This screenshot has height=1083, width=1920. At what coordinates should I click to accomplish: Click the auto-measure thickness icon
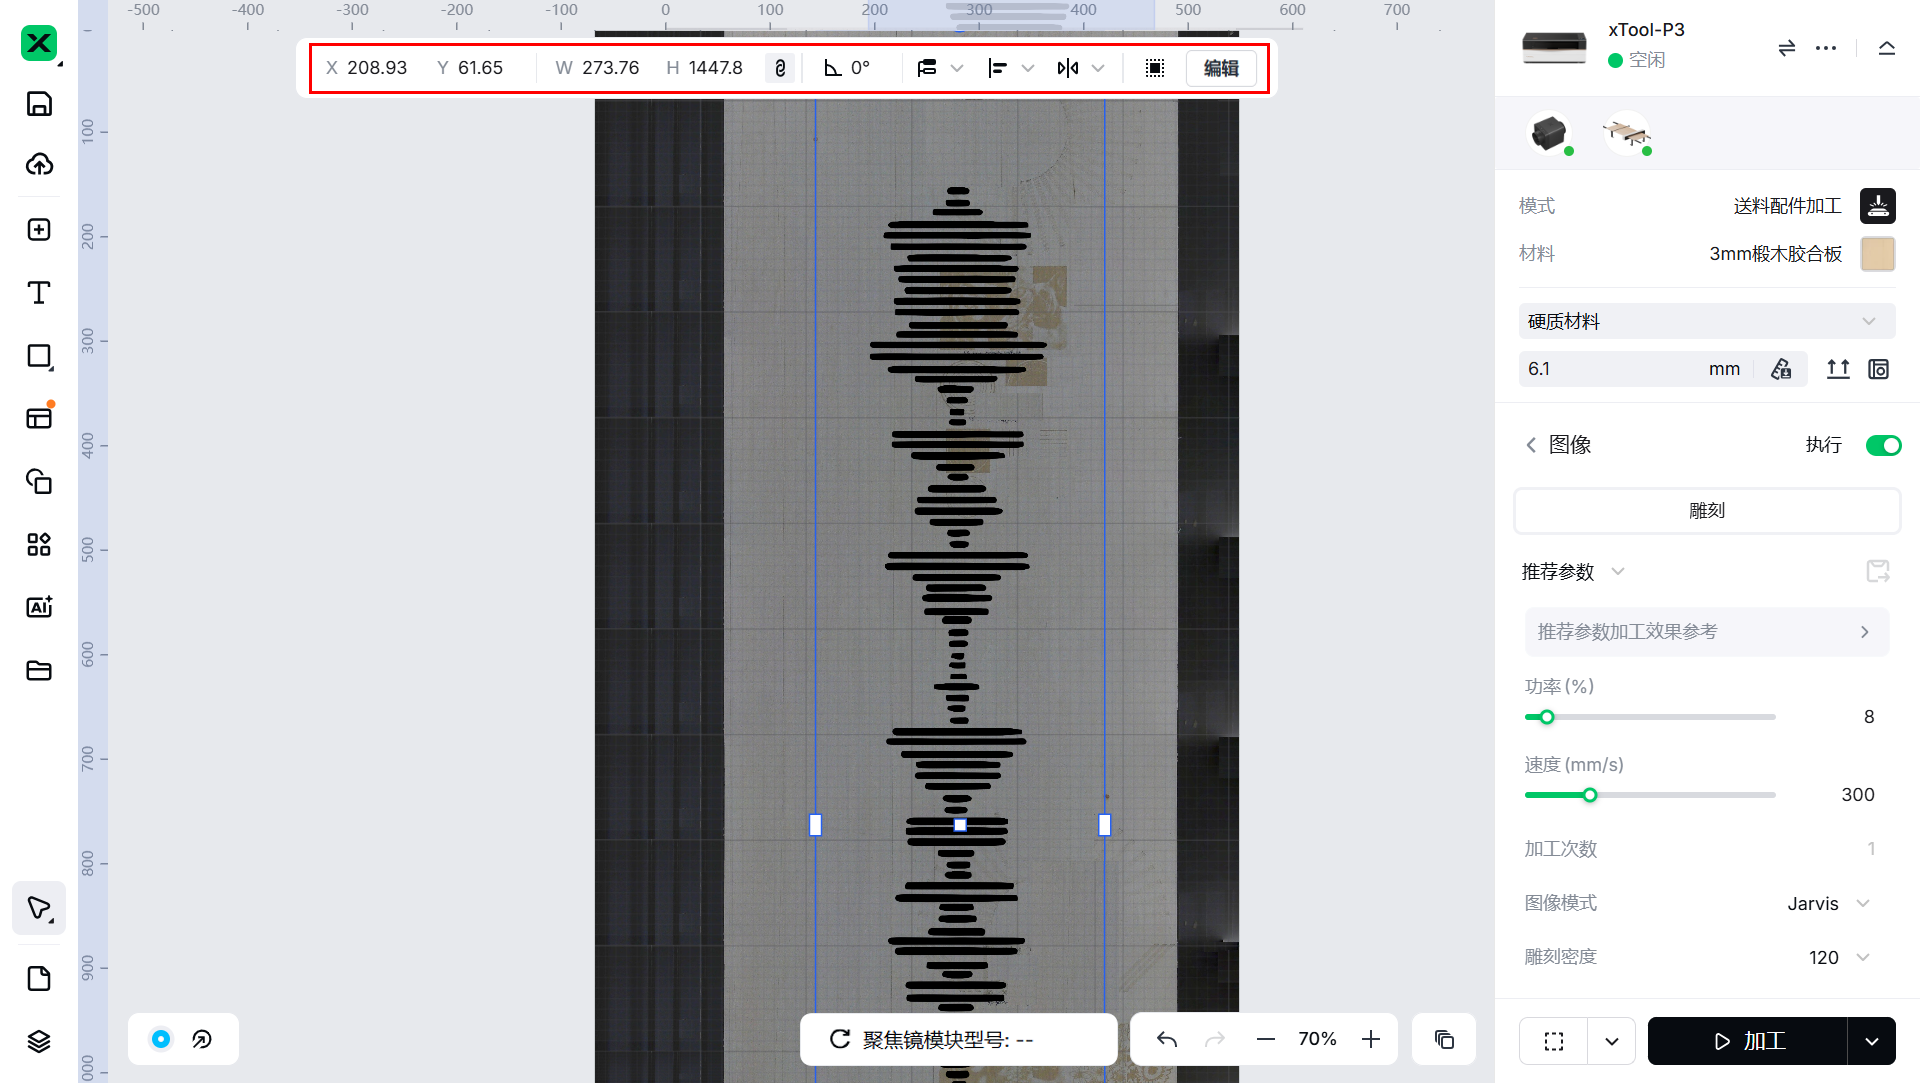click(1781, 369)
